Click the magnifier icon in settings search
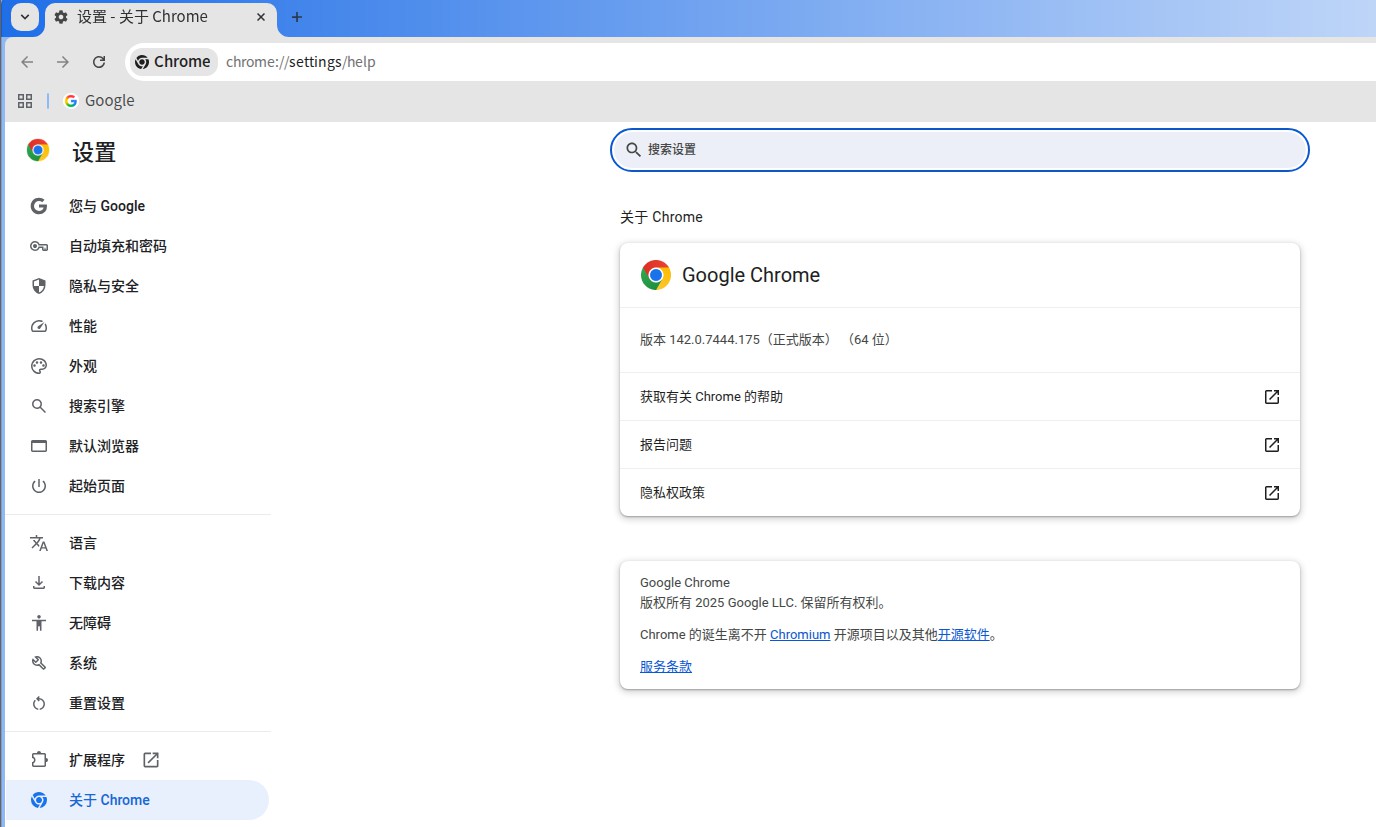This screenshot has height=827, width=1376. tap(633, 149)
